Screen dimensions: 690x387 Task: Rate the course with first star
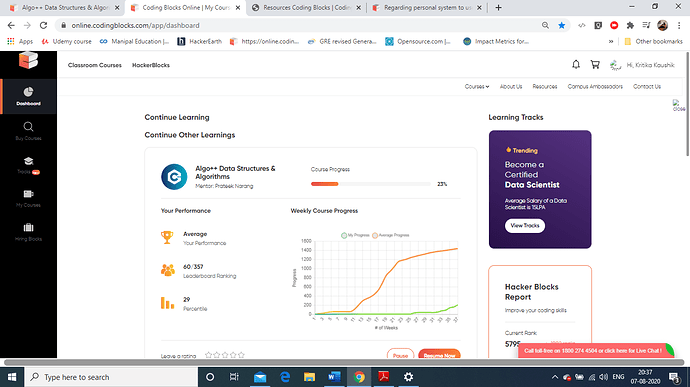209,355
